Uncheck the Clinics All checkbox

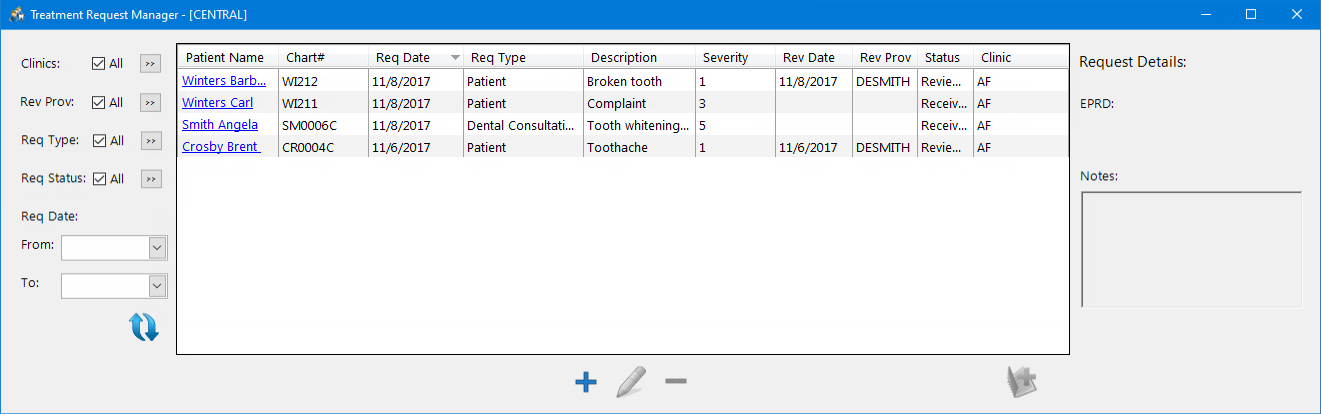click(98, 63)
